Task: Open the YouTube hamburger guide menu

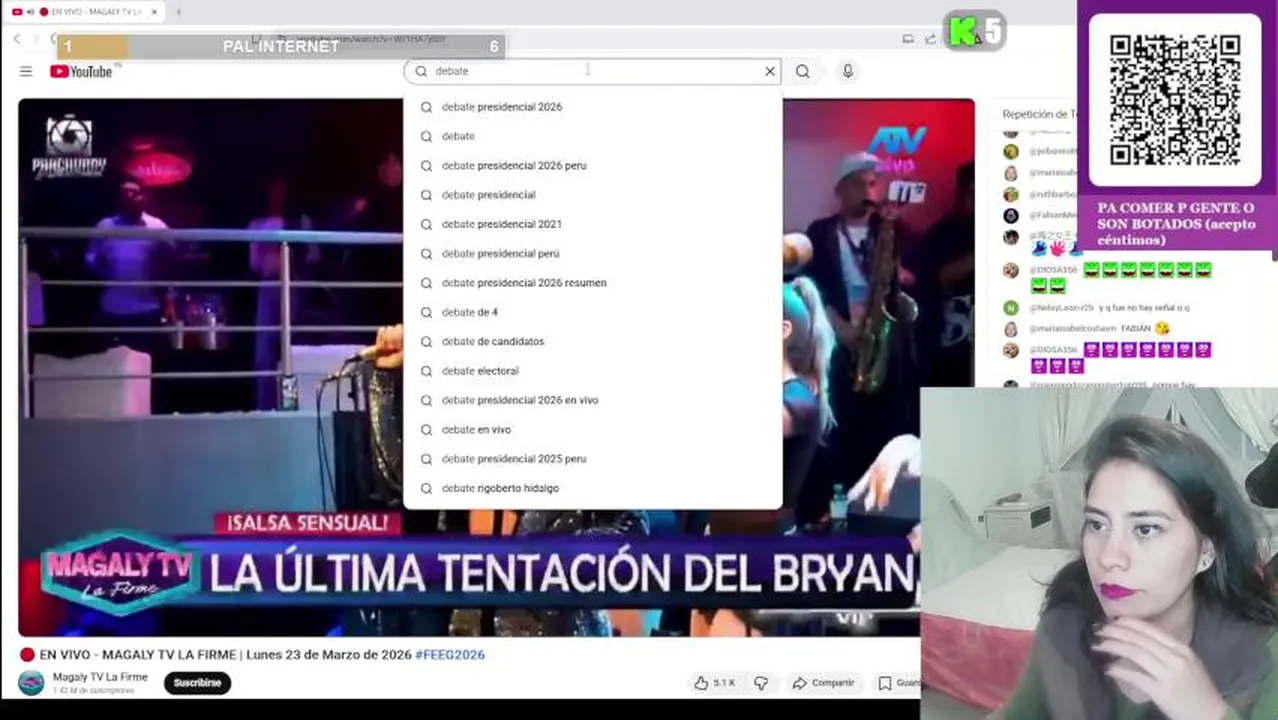Action: click(26, 71)
